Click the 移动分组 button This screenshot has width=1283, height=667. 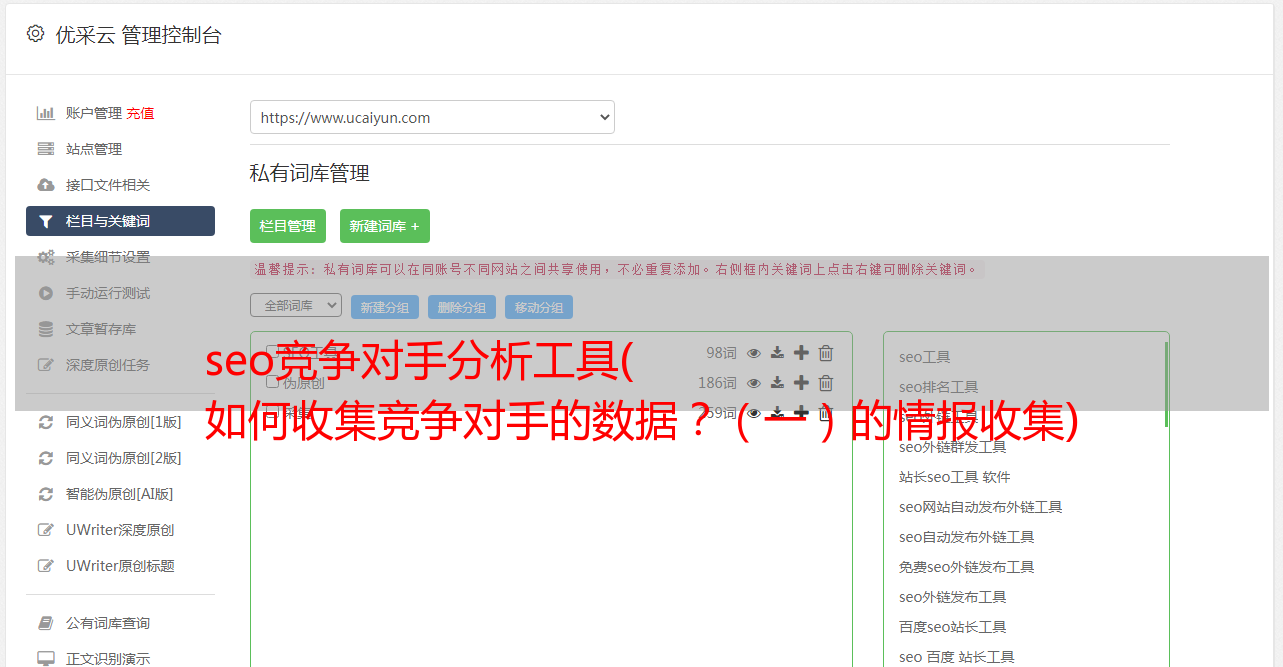tap(539, 307)
